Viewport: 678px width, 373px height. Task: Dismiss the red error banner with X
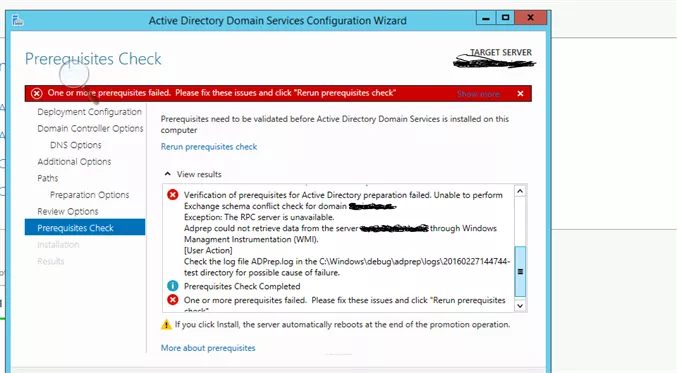tap(520, 93)
